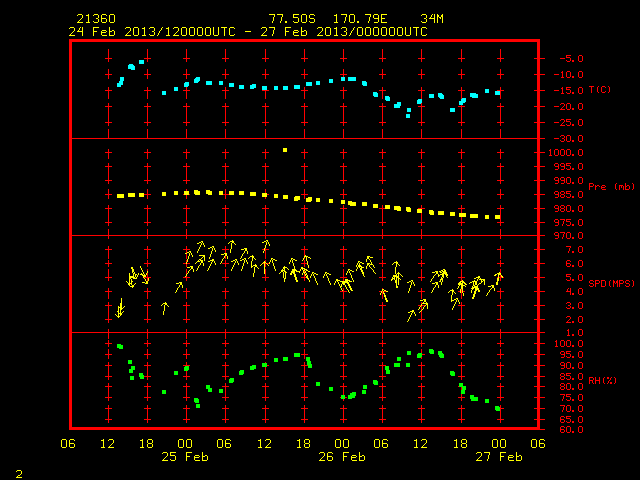The width and height of the screenshot is (640, 480).
Task: Click the downward wind arrows near 3 m/s
Action: click(x=120, y=308)
